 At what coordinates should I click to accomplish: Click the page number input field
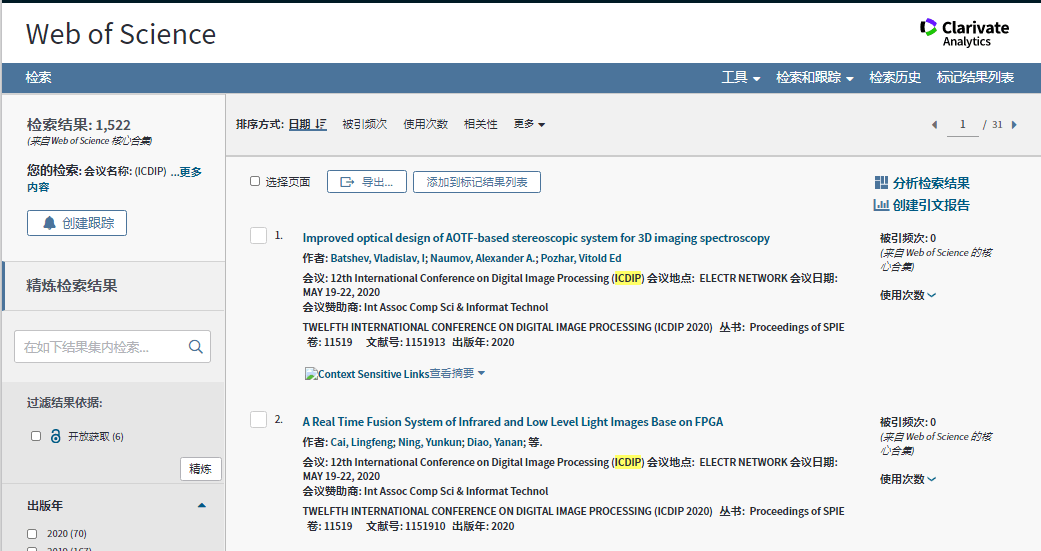point(963,125)
